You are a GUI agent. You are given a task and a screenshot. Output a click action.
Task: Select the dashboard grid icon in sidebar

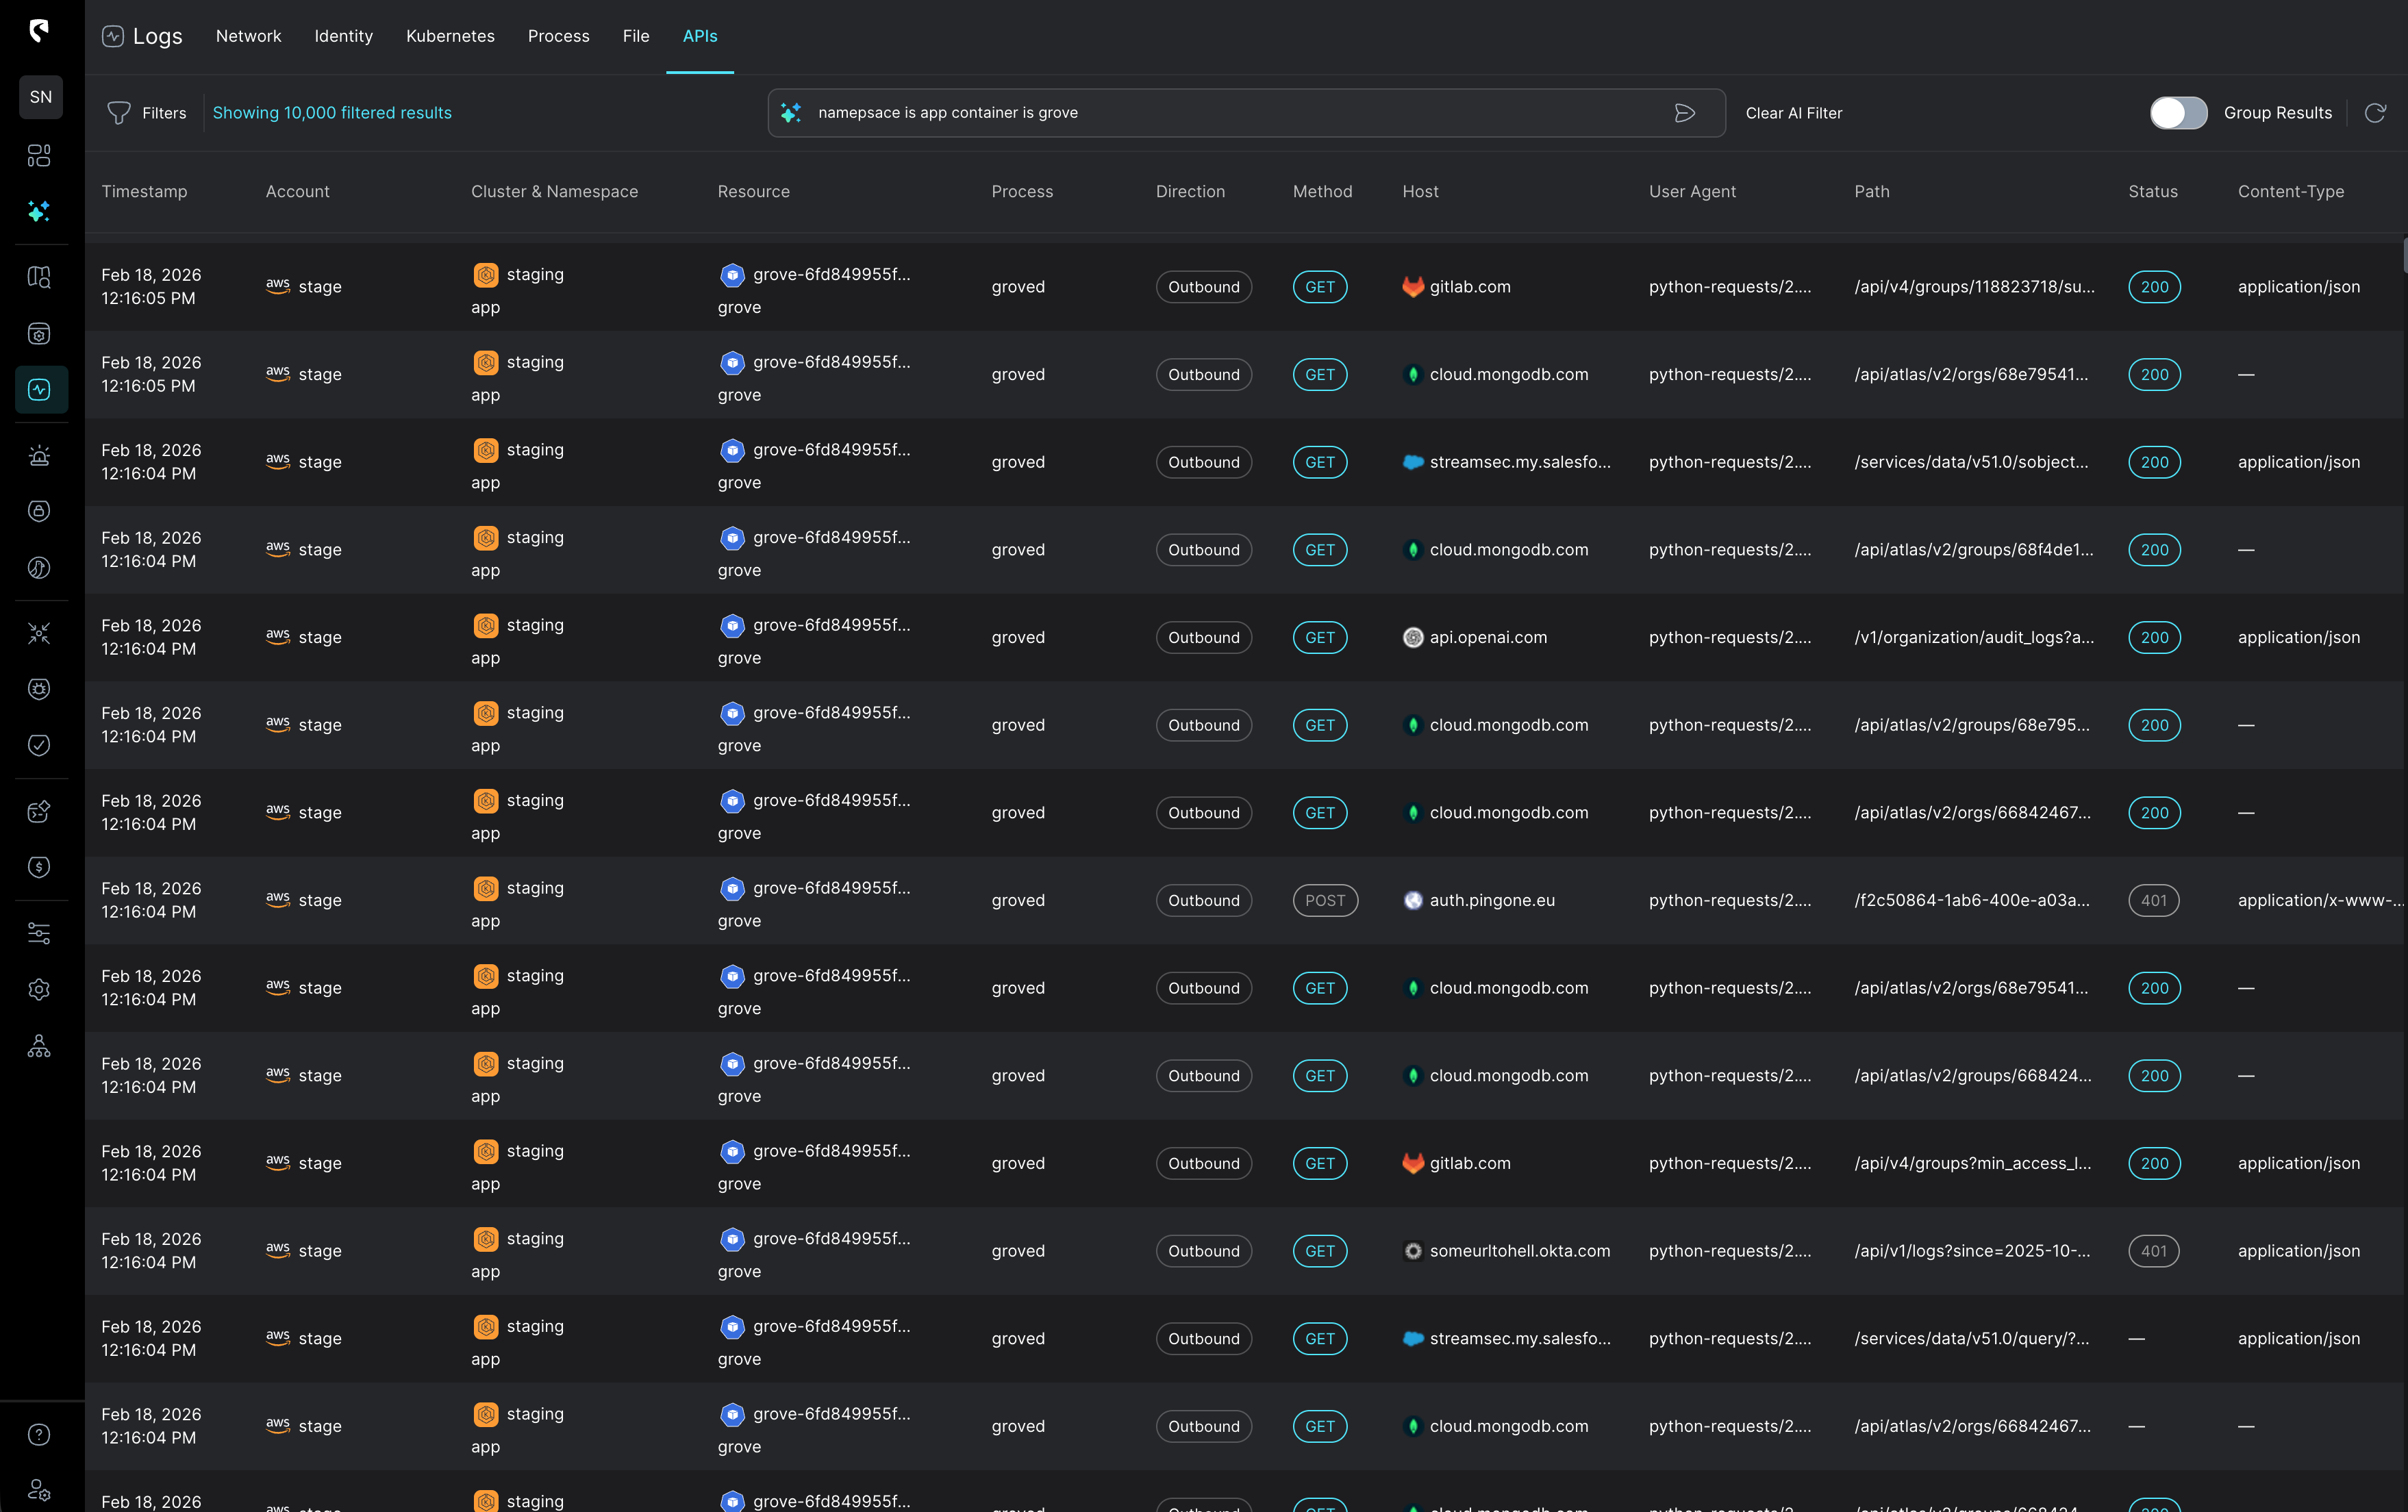[x=40, y=156]
